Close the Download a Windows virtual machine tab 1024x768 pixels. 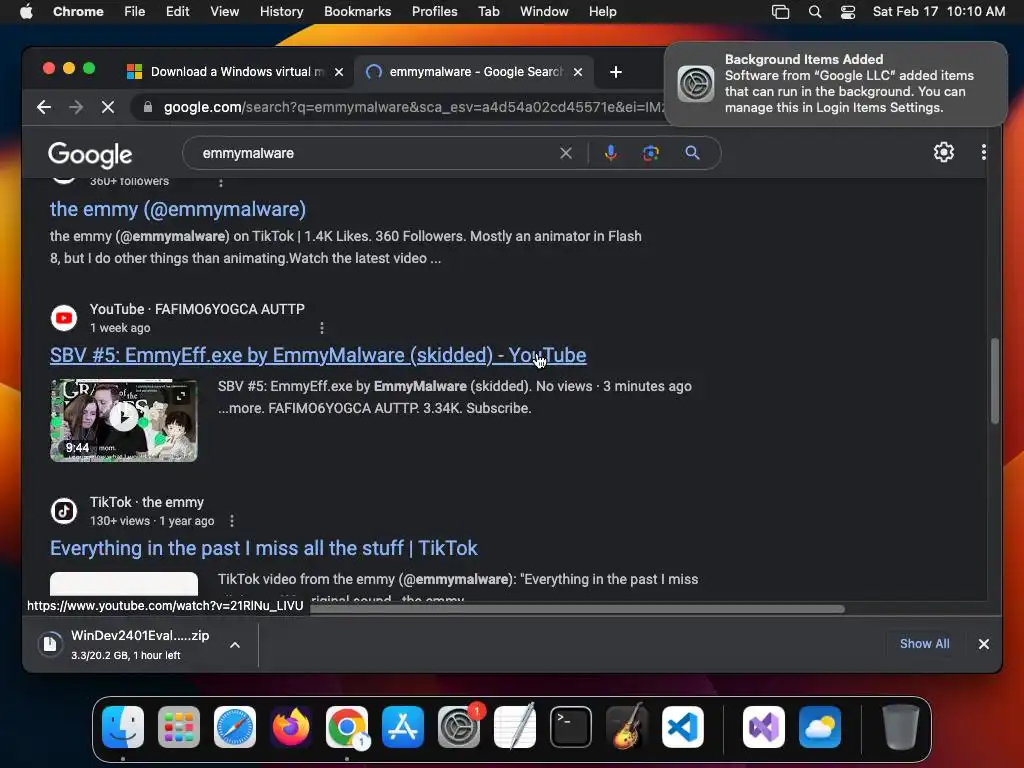click(339, 72)
